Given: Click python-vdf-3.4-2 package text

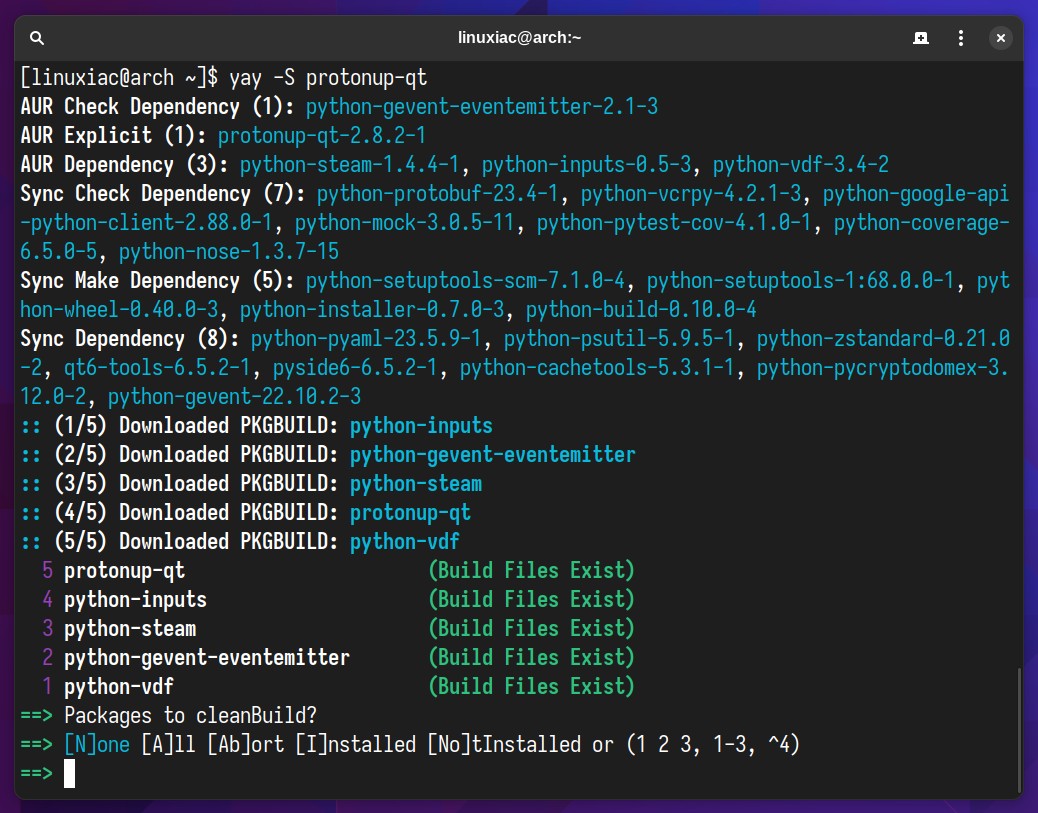Looking at the screenshot, I should coord(801,165).
